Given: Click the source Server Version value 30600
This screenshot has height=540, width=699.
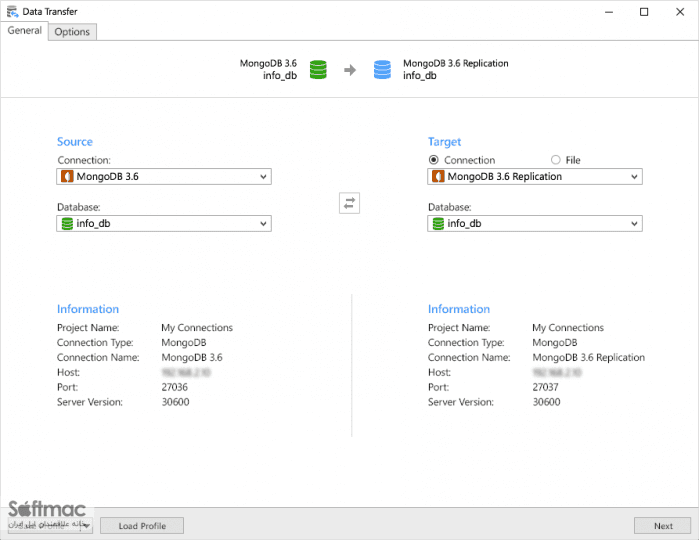Looking at the screenshot, I should (175, 402).
